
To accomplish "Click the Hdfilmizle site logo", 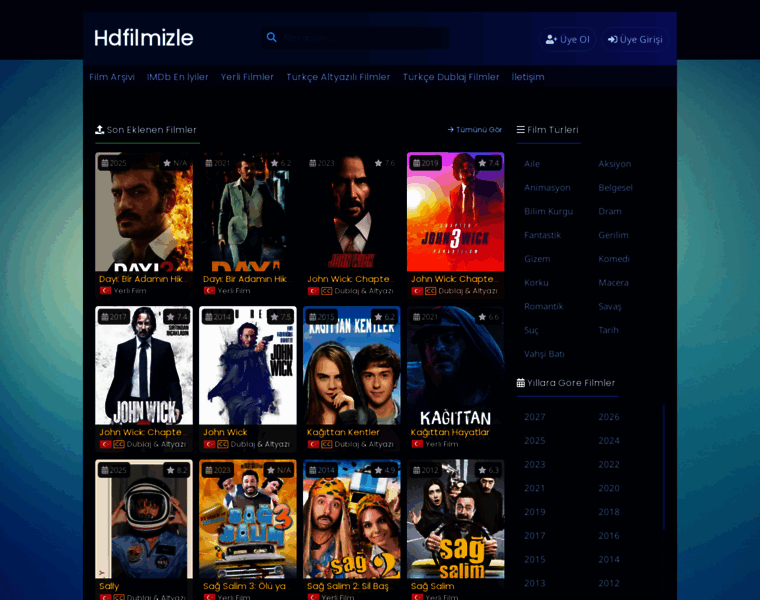I will (143, 38).
